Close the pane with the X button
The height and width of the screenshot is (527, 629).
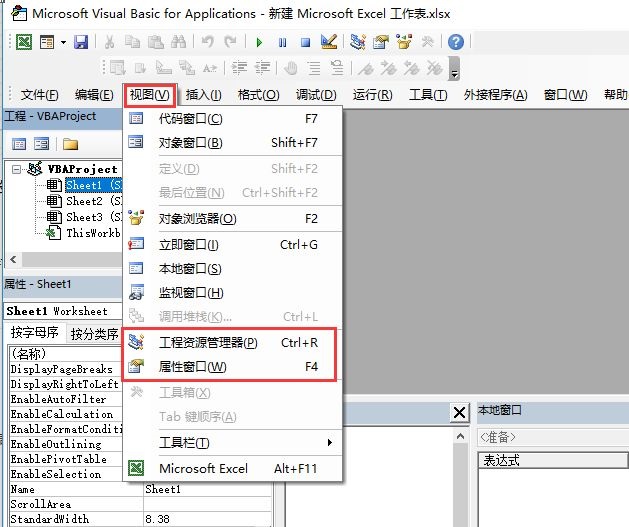[x=459, y=413]
